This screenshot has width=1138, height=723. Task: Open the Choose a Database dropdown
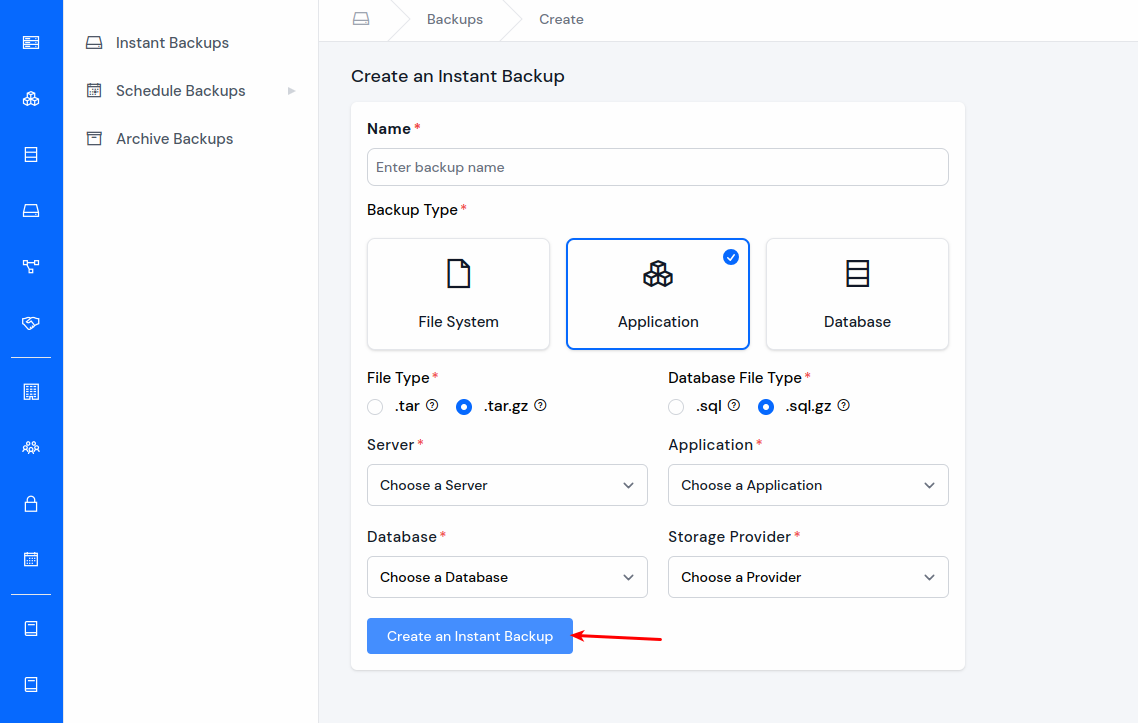pos(507,577)
